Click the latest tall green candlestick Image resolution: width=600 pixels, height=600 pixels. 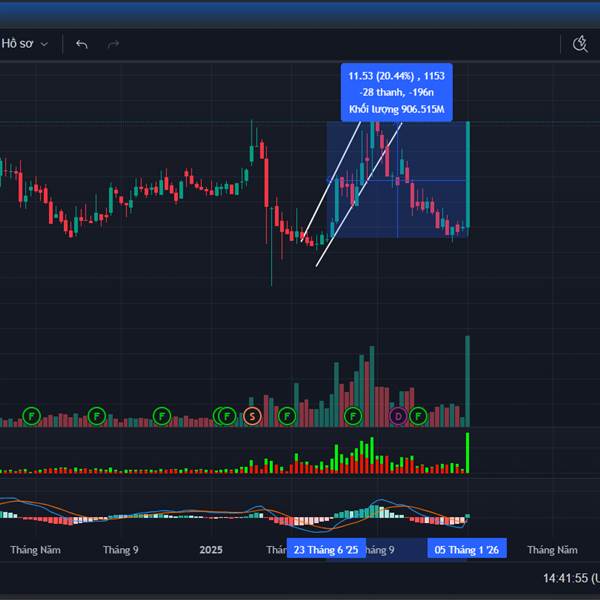click(468, 174)
